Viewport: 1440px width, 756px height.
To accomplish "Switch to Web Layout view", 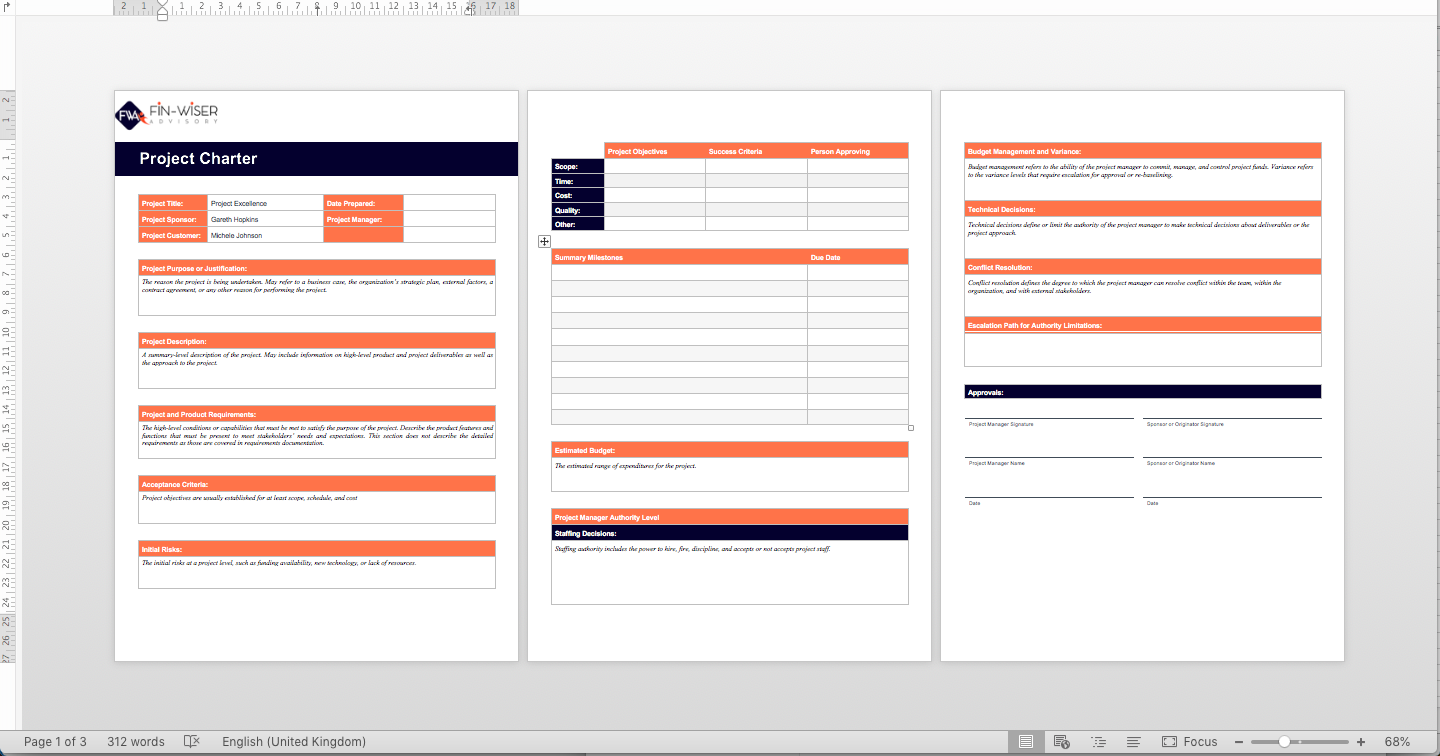I will [1061, 741].
